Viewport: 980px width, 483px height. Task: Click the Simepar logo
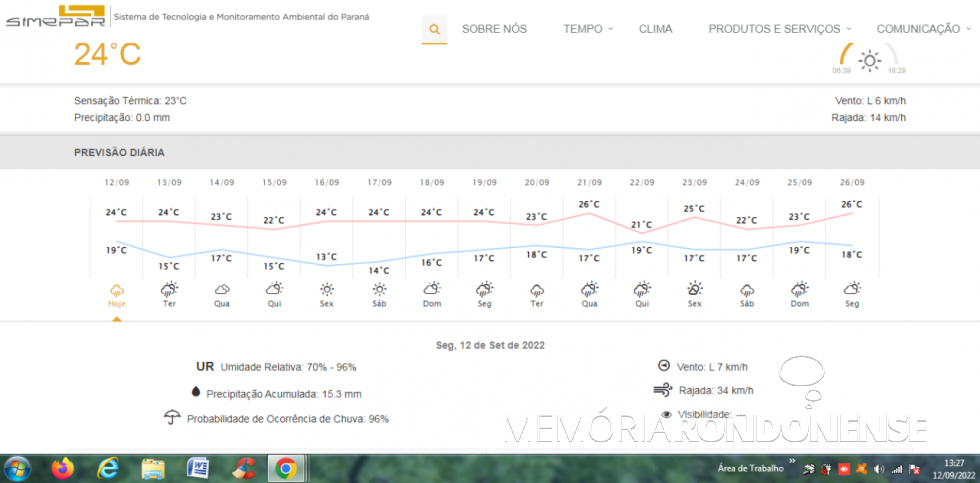click(54, 16)
